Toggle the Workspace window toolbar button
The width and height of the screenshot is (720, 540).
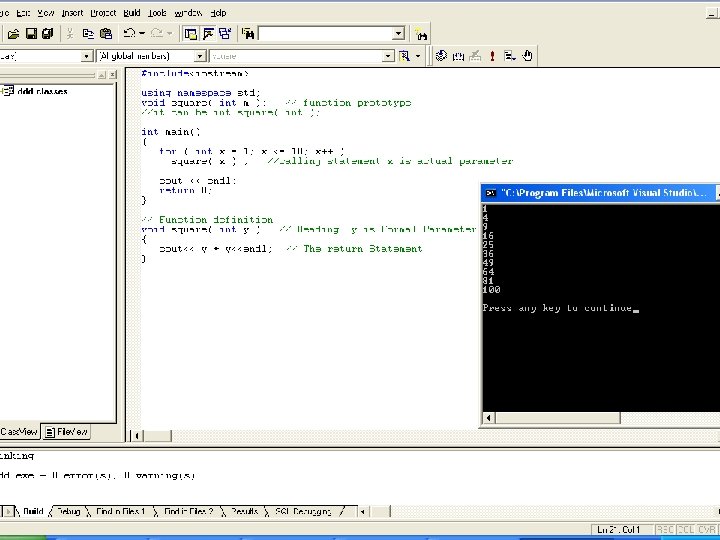pyautogui.click(x=191, y=33)
